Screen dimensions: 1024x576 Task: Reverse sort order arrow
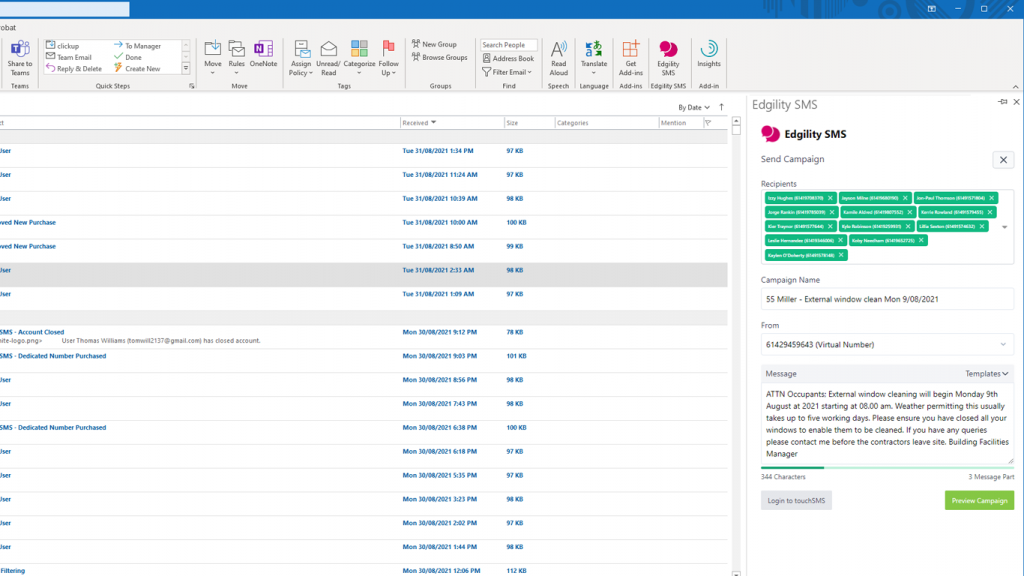(722, 107)
